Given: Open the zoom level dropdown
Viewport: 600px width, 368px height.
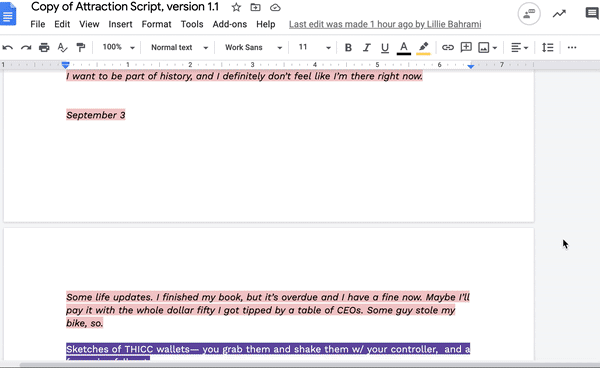Looking at the screenshot, I should click(x=119, y=47).
